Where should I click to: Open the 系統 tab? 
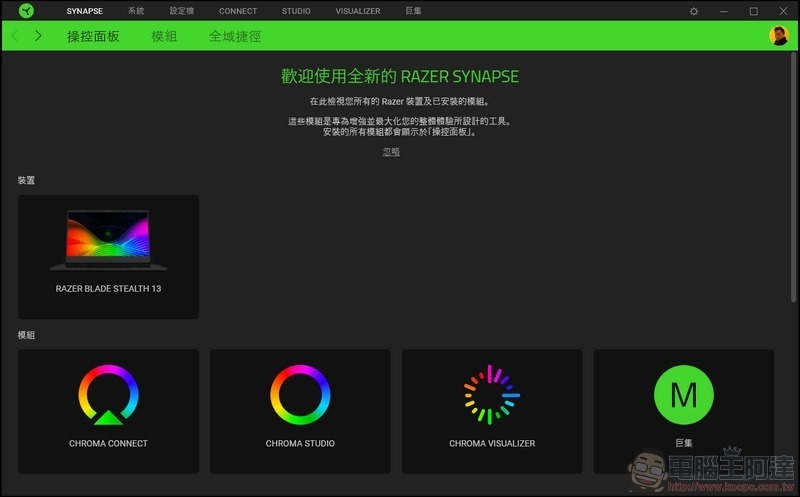click(x=136, y=11)
